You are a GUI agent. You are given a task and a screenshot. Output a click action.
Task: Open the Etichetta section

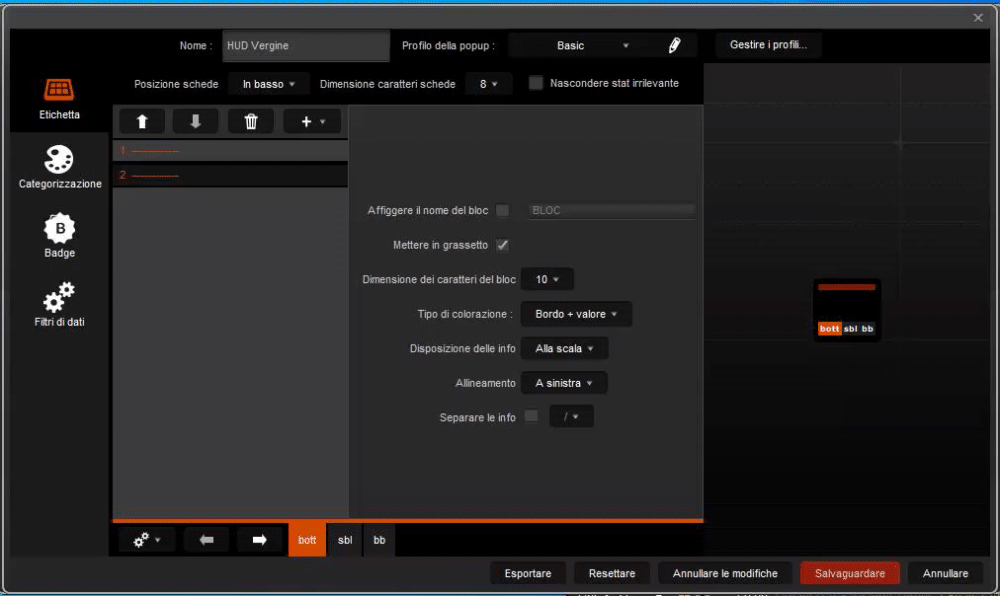[59, 99]
